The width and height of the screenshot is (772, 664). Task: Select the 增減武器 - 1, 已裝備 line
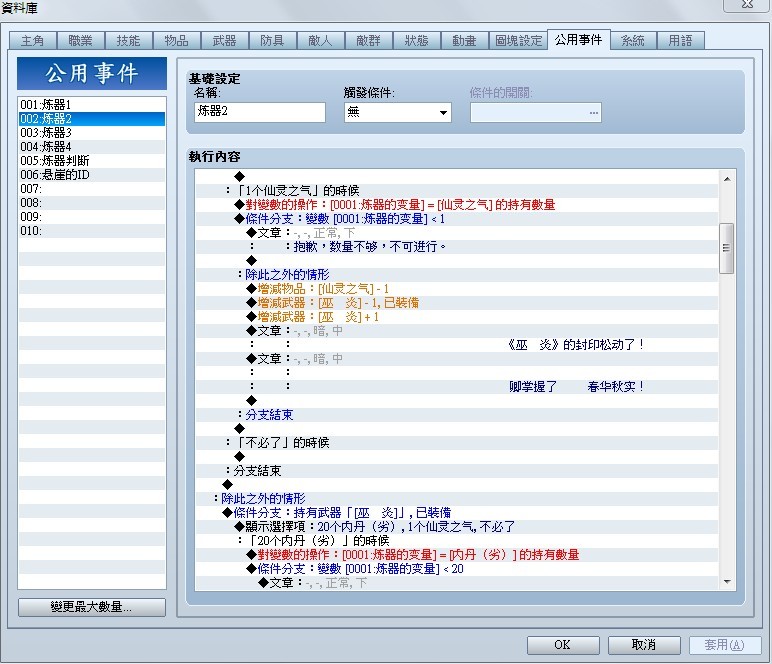457,303
